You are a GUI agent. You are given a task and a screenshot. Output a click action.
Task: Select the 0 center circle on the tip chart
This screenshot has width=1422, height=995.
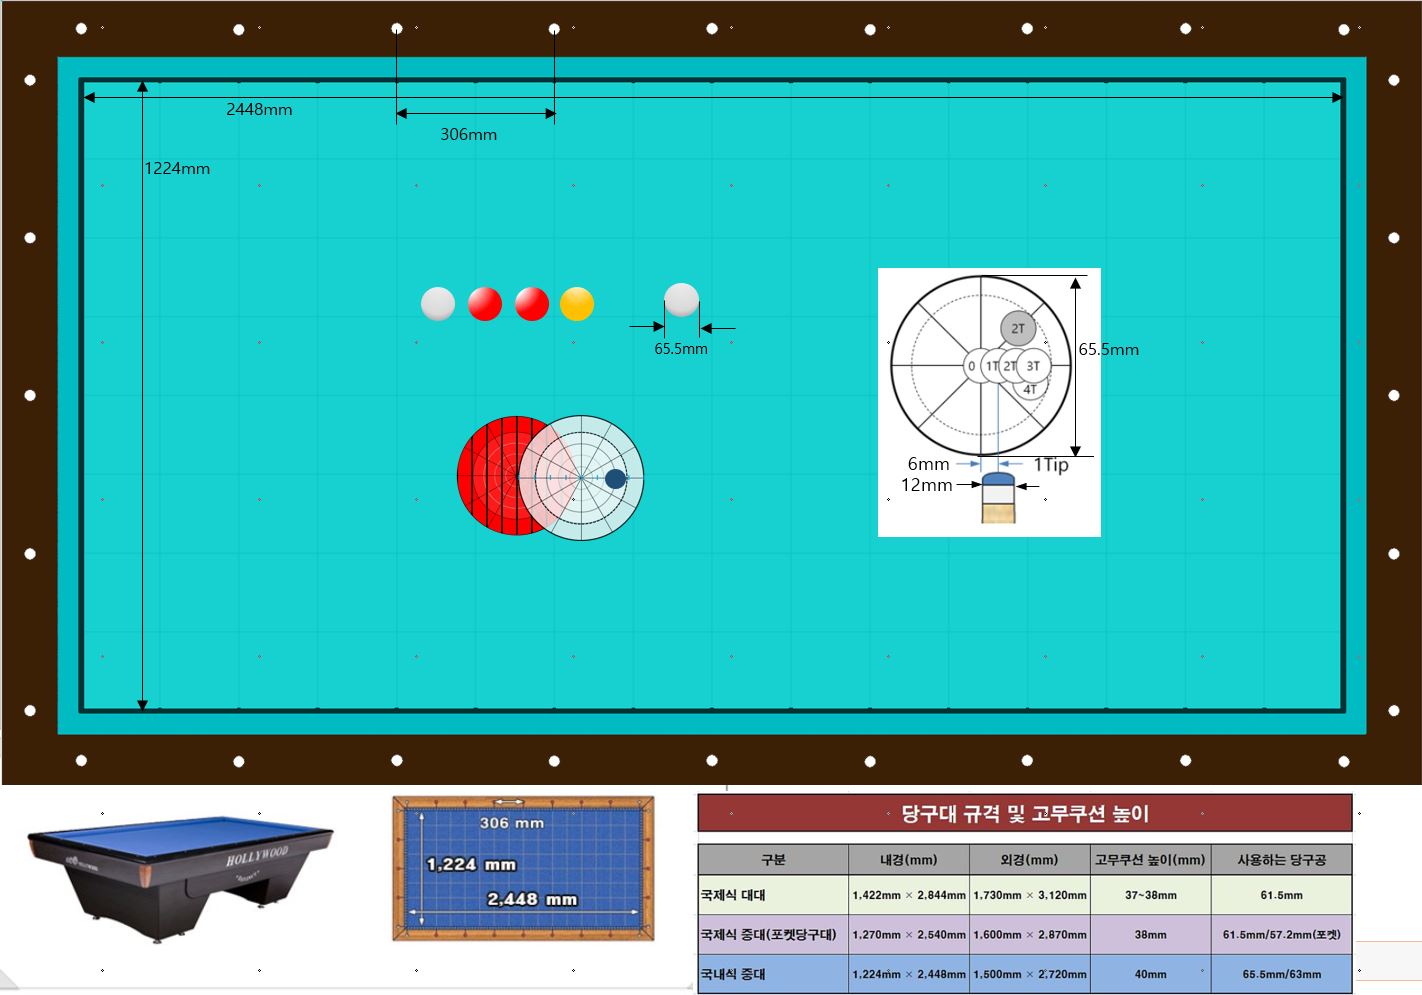click(971, 366)
